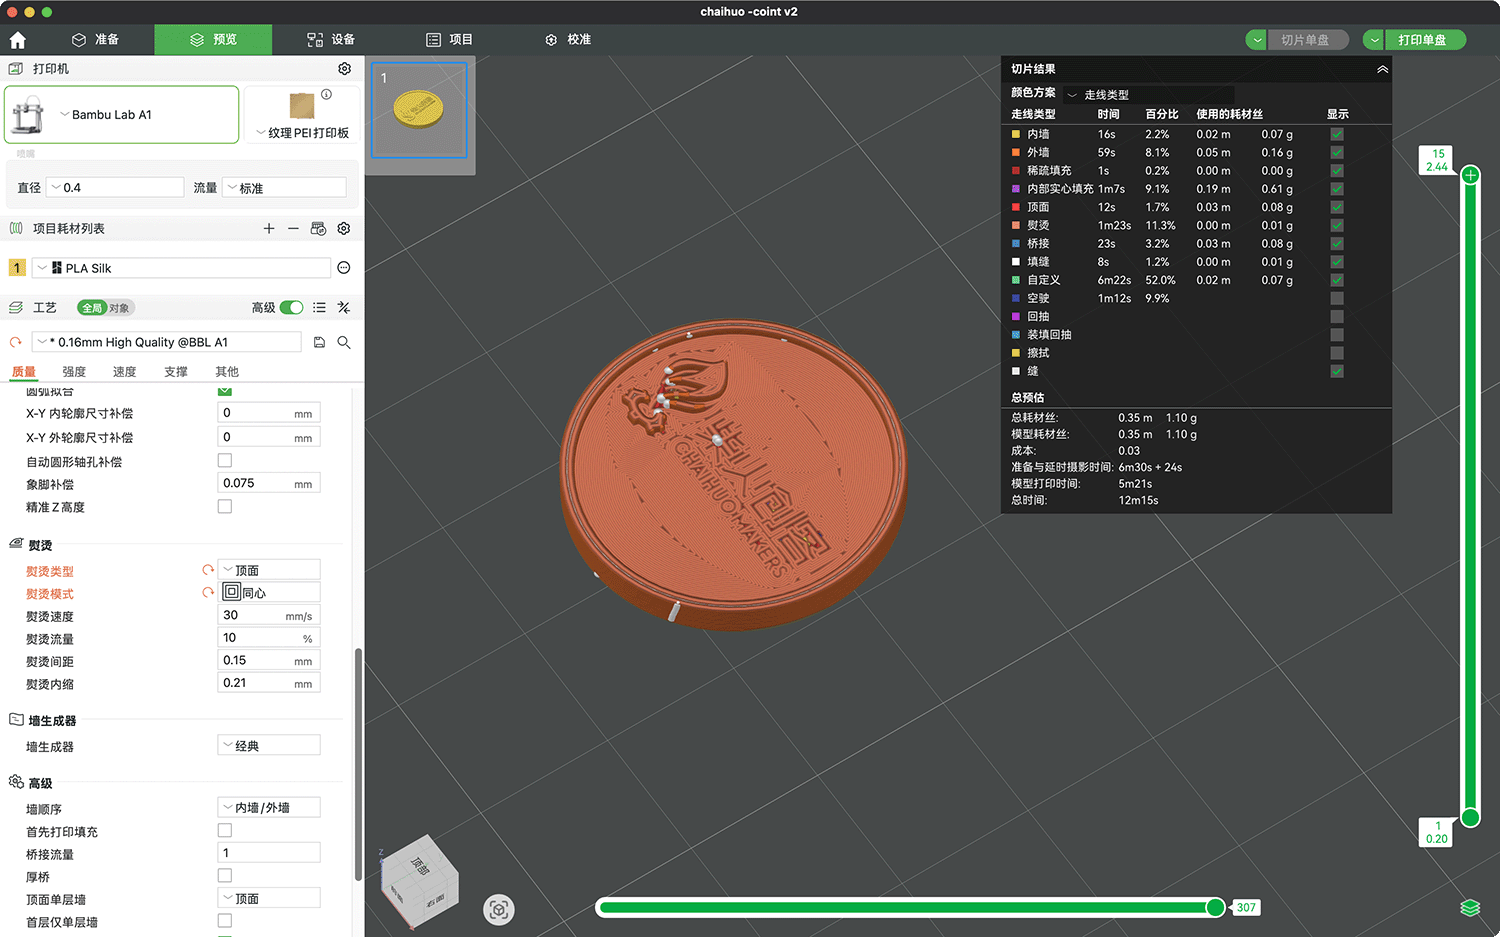
Task: Switch to Strength settings tab
Action: coord(74,372)
